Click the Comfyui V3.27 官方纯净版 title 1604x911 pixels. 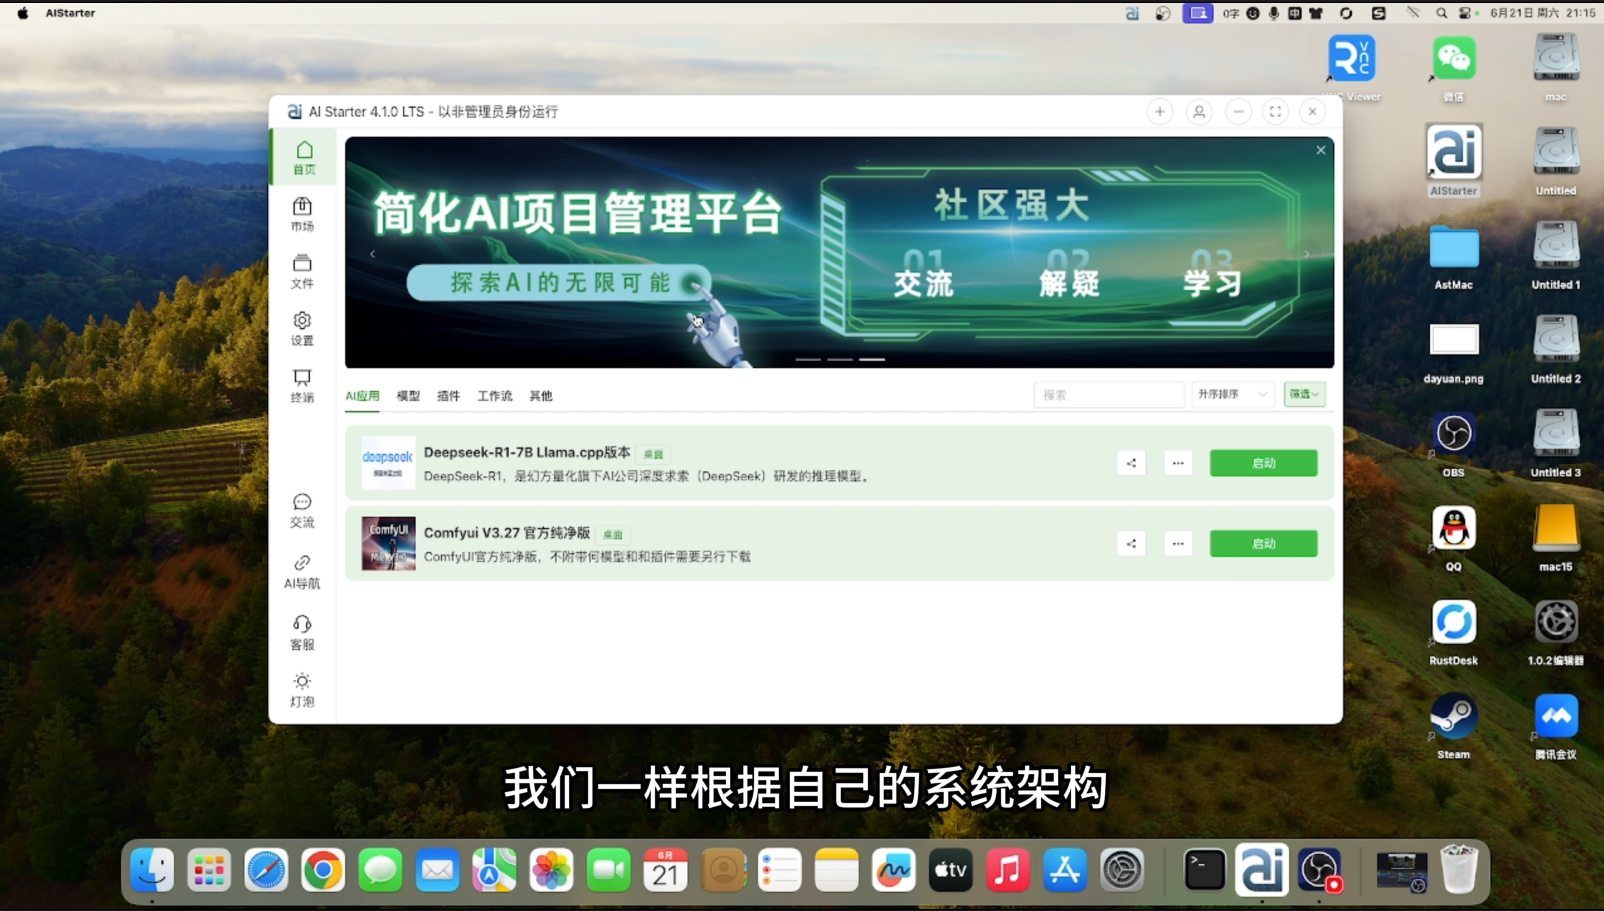point(507,533)
